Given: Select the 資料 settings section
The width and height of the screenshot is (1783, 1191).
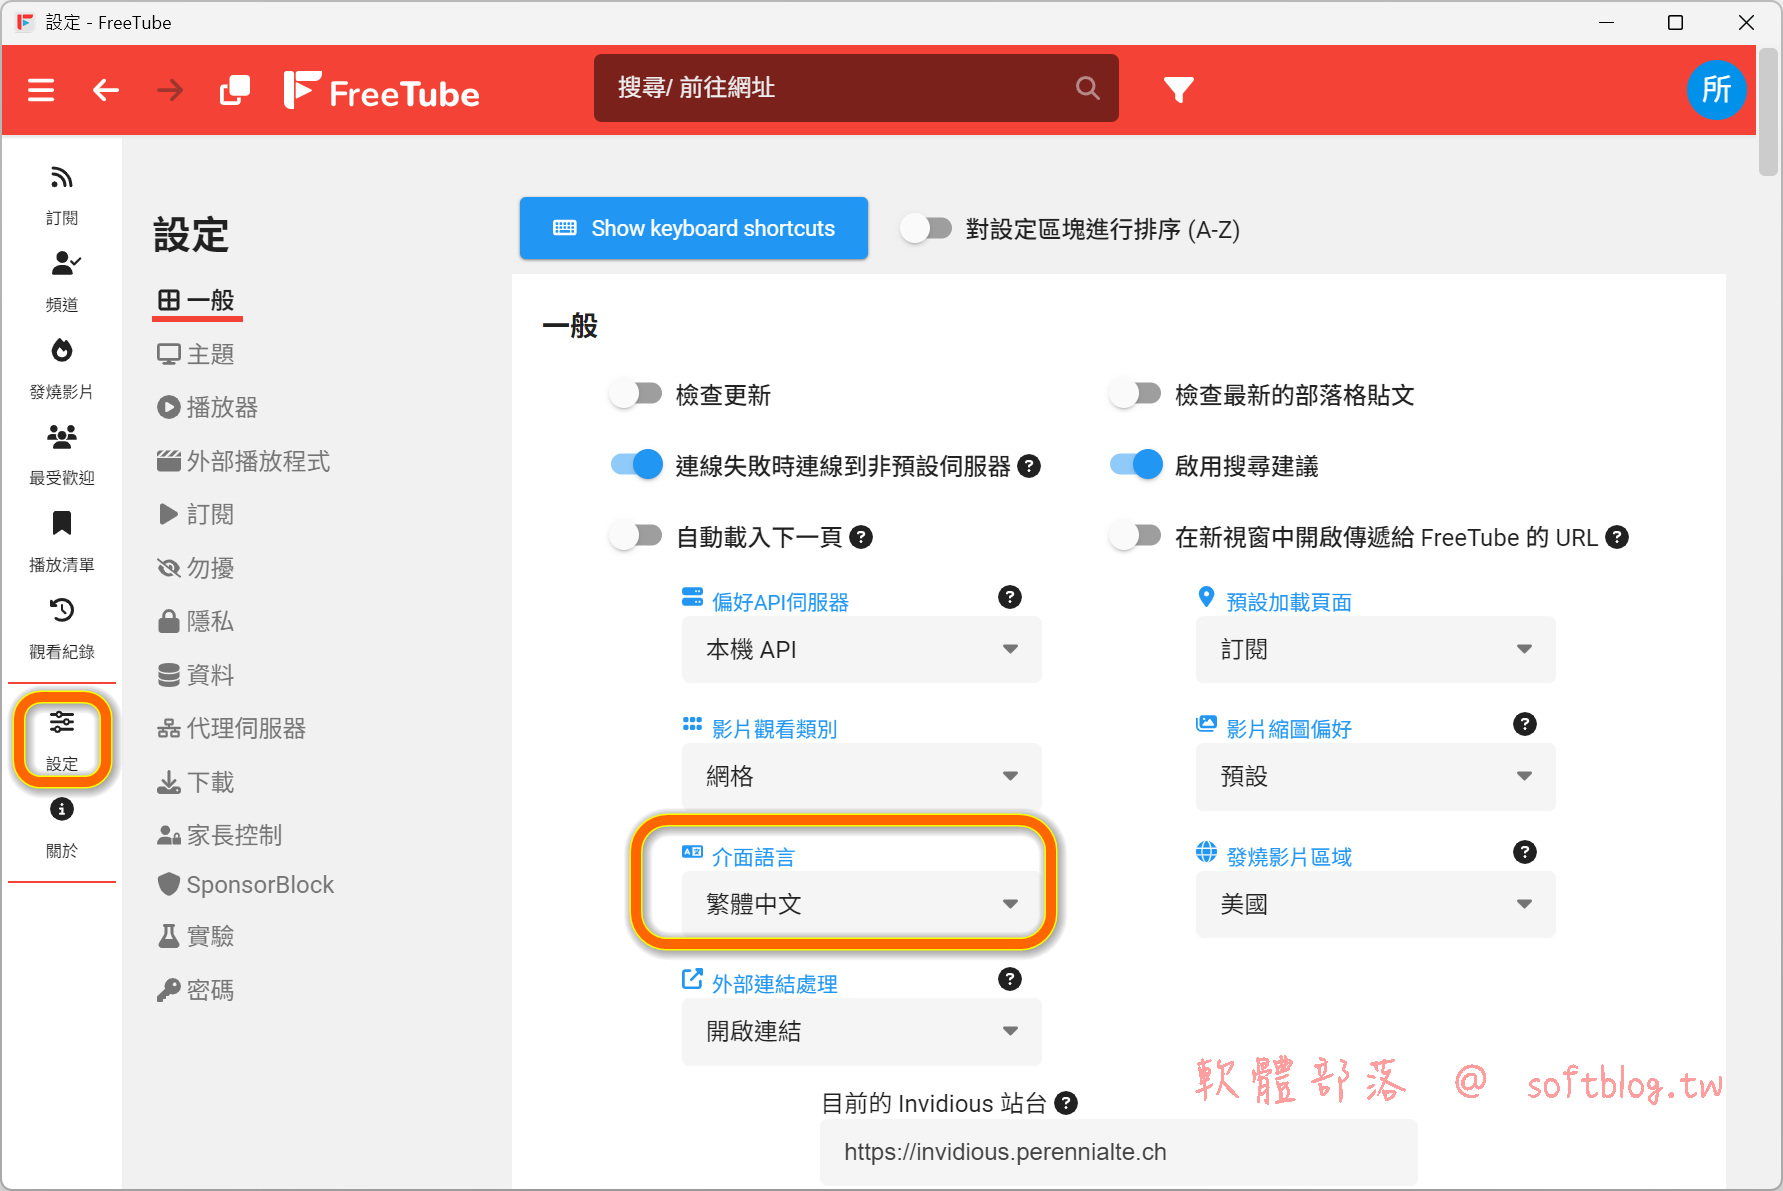Looking at the screenshot, I should pos(196,675).
